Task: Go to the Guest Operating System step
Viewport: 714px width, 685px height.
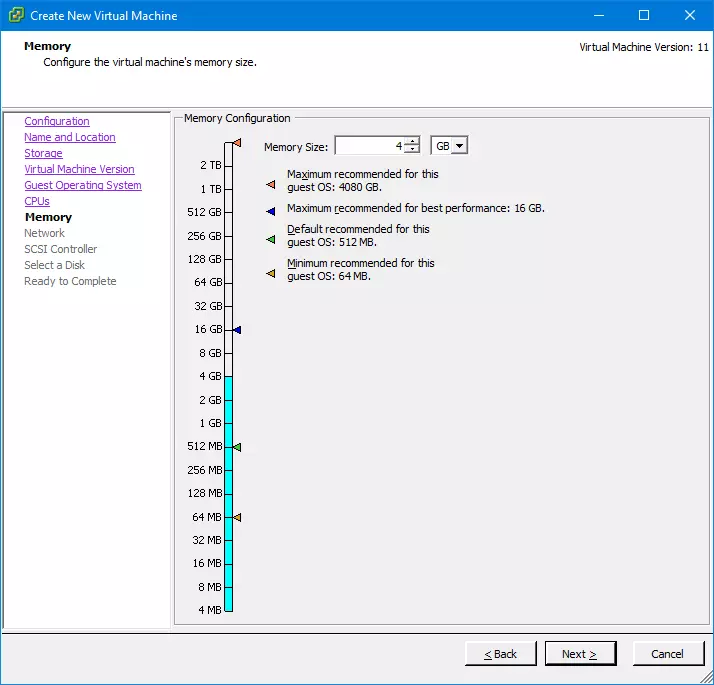Action: [83, 185]
